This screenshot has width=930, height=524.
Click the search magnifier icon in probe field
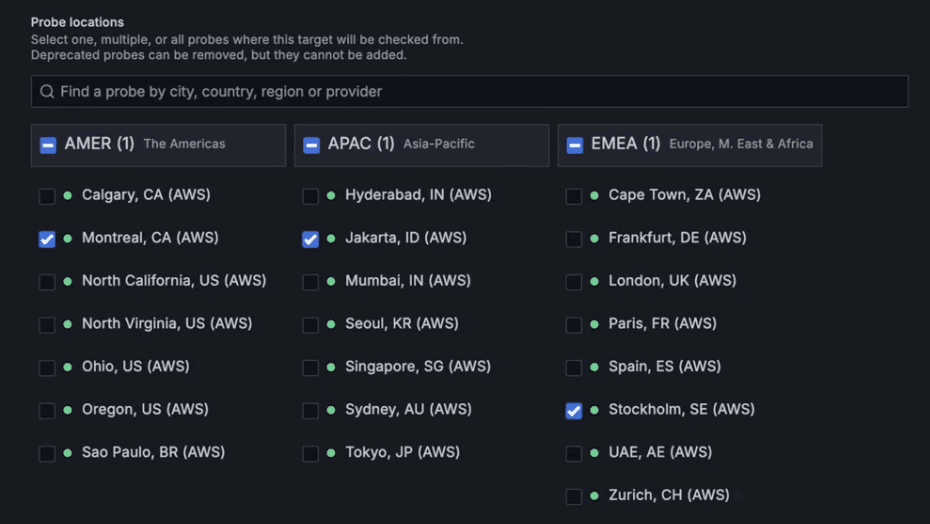[x=47, y=91]
